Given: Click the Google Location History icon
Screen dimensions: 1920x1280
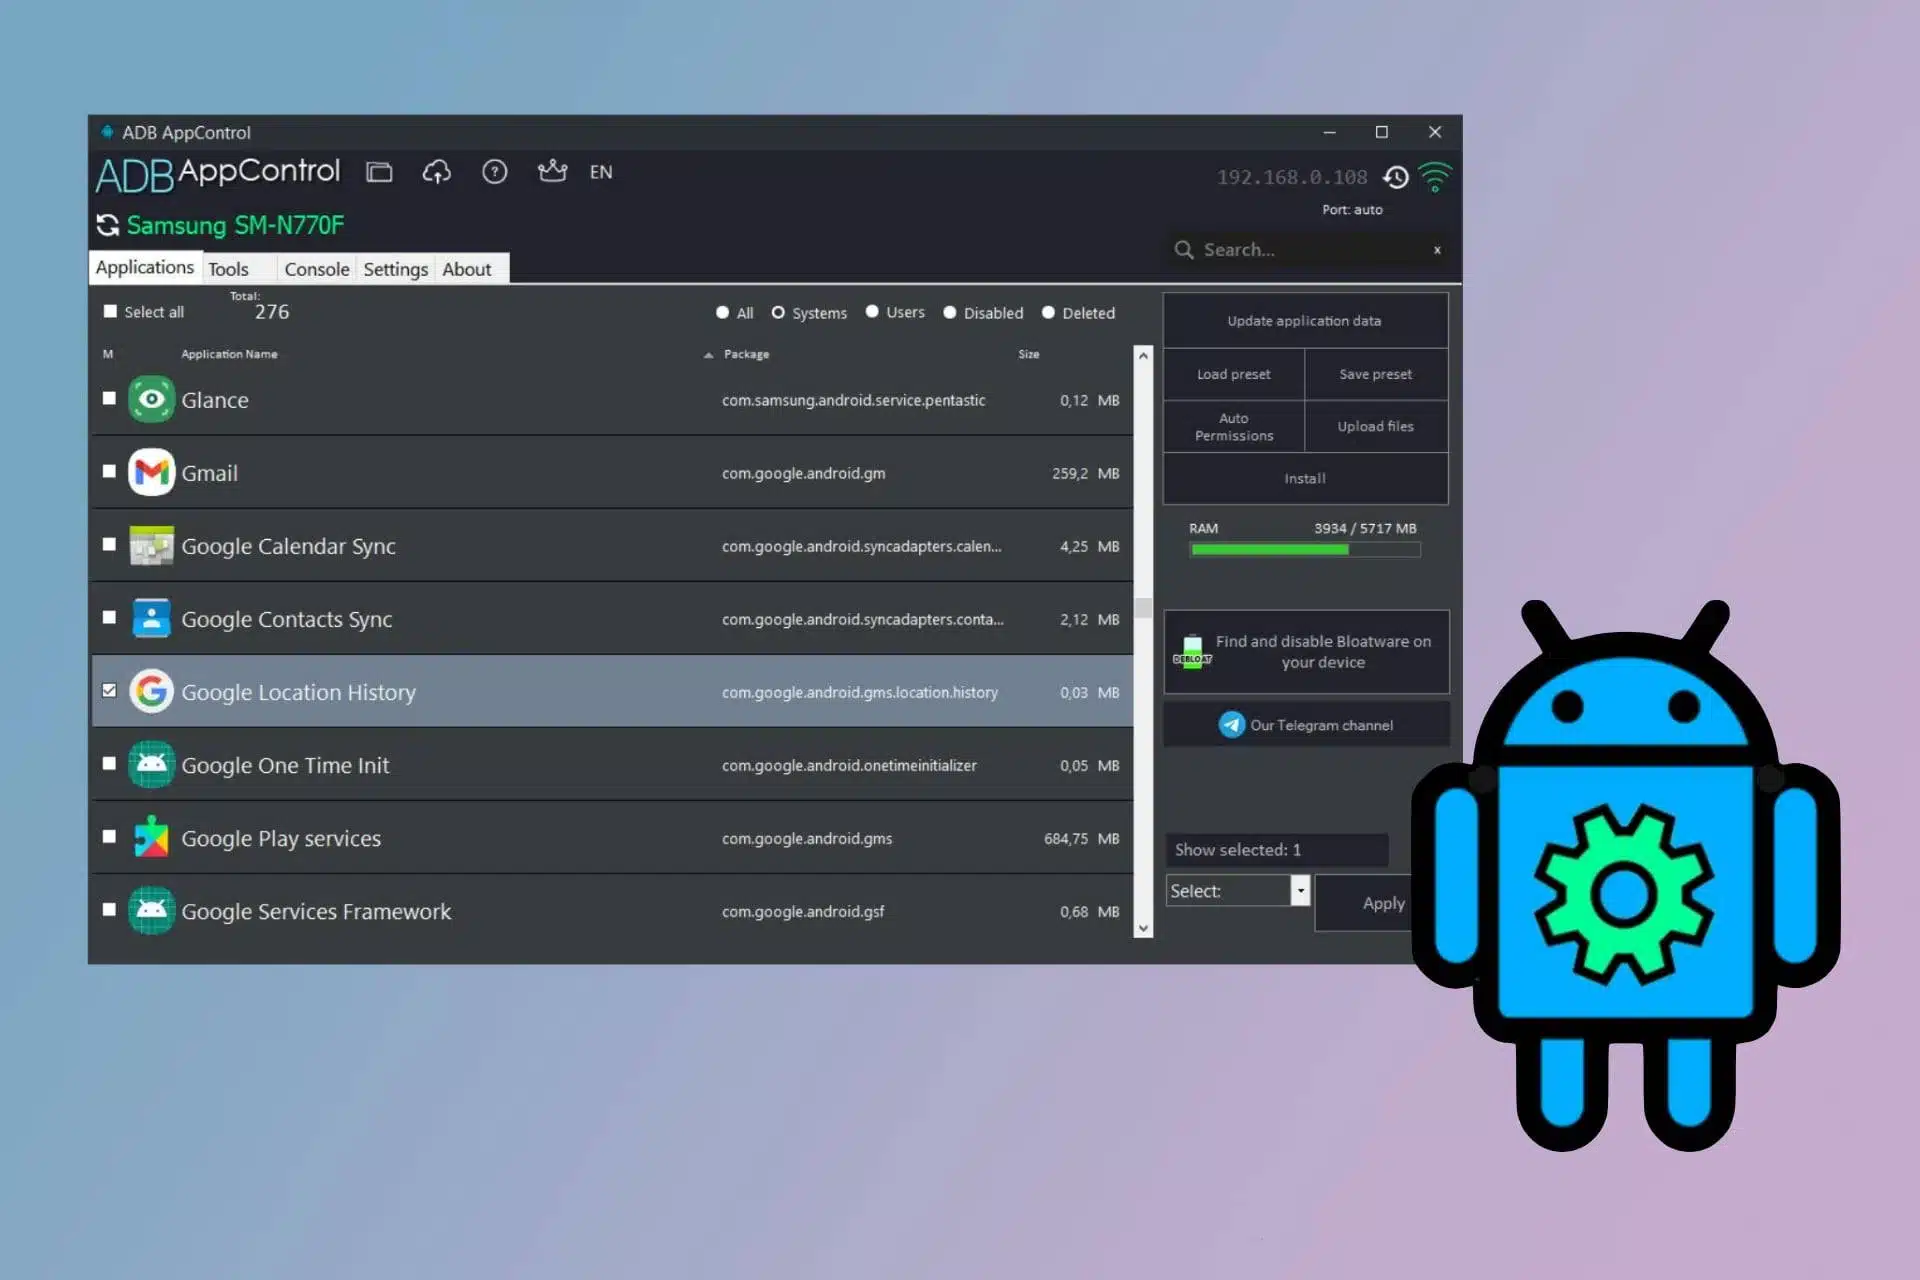Looking at the screenshot, I should tap(151, 691).
